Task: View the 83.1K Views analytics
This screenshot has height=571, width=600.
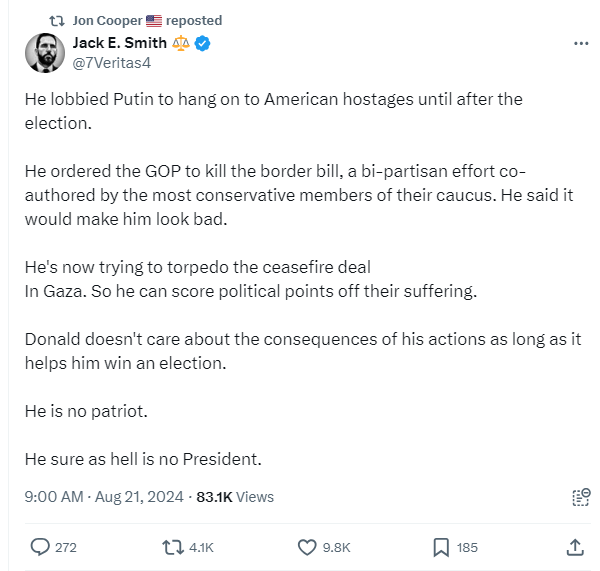Action: pos(235,497)
